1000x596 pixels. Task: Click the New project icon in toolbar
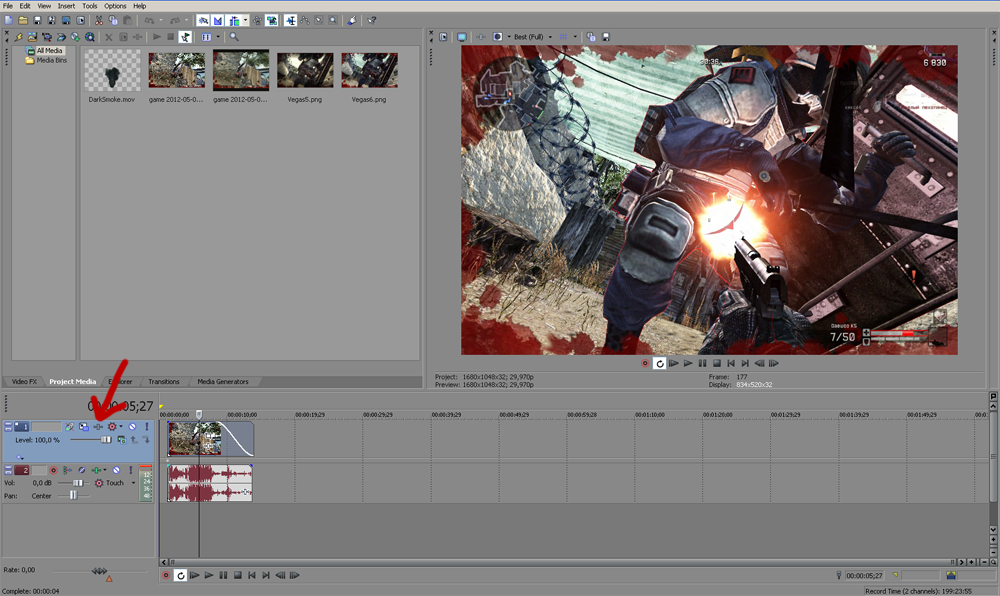(x=8, y=20)
